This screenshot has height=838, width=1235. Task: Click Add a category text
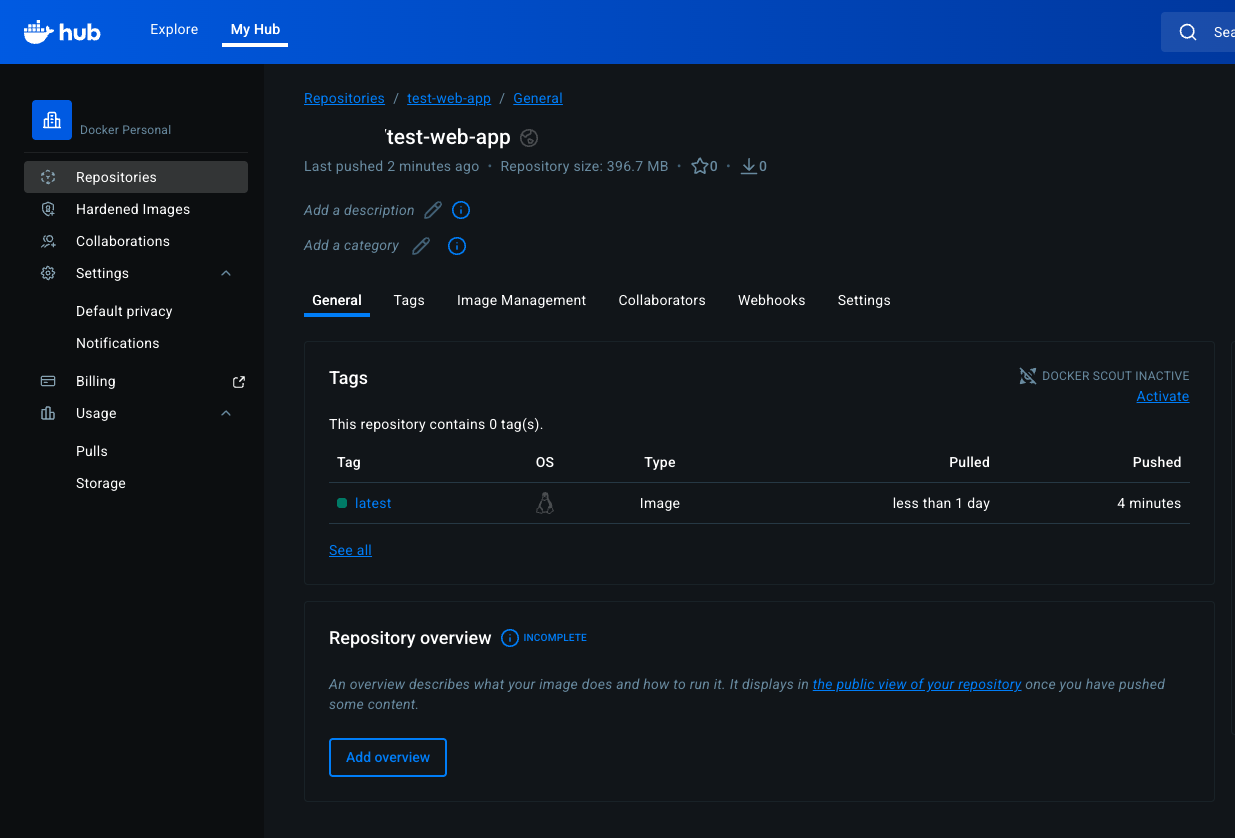[x=351, y=245]
